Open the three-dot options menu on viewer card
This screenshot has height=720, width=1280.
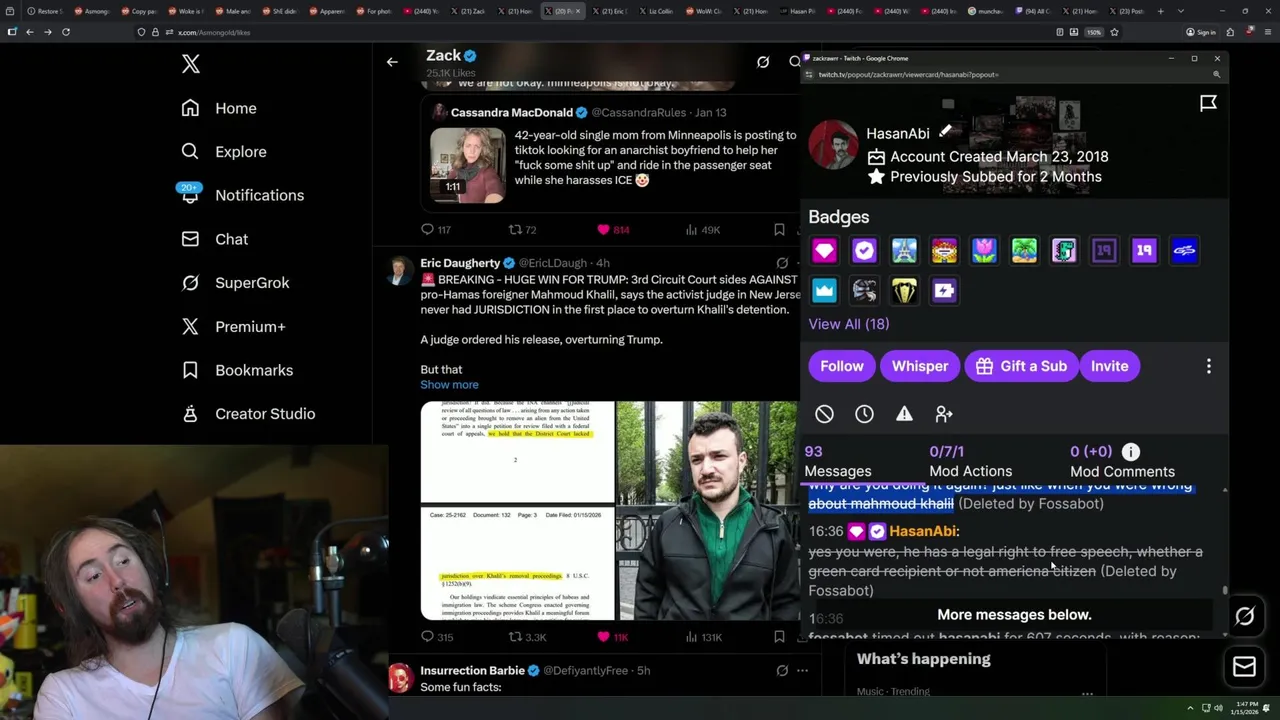point(1208,366)
